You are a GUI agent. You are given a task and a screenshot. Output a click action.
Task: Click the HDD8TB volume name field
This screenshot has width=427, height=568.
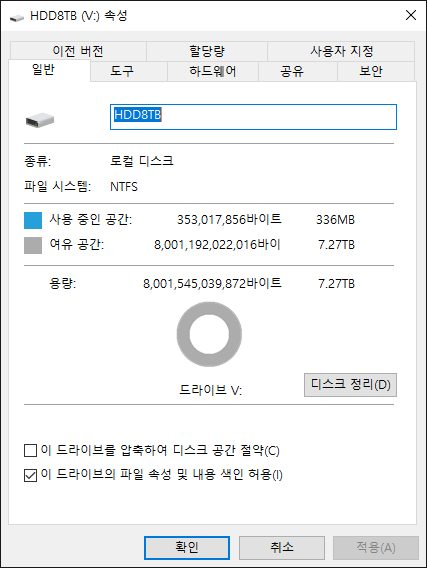[x=253, y=117]
